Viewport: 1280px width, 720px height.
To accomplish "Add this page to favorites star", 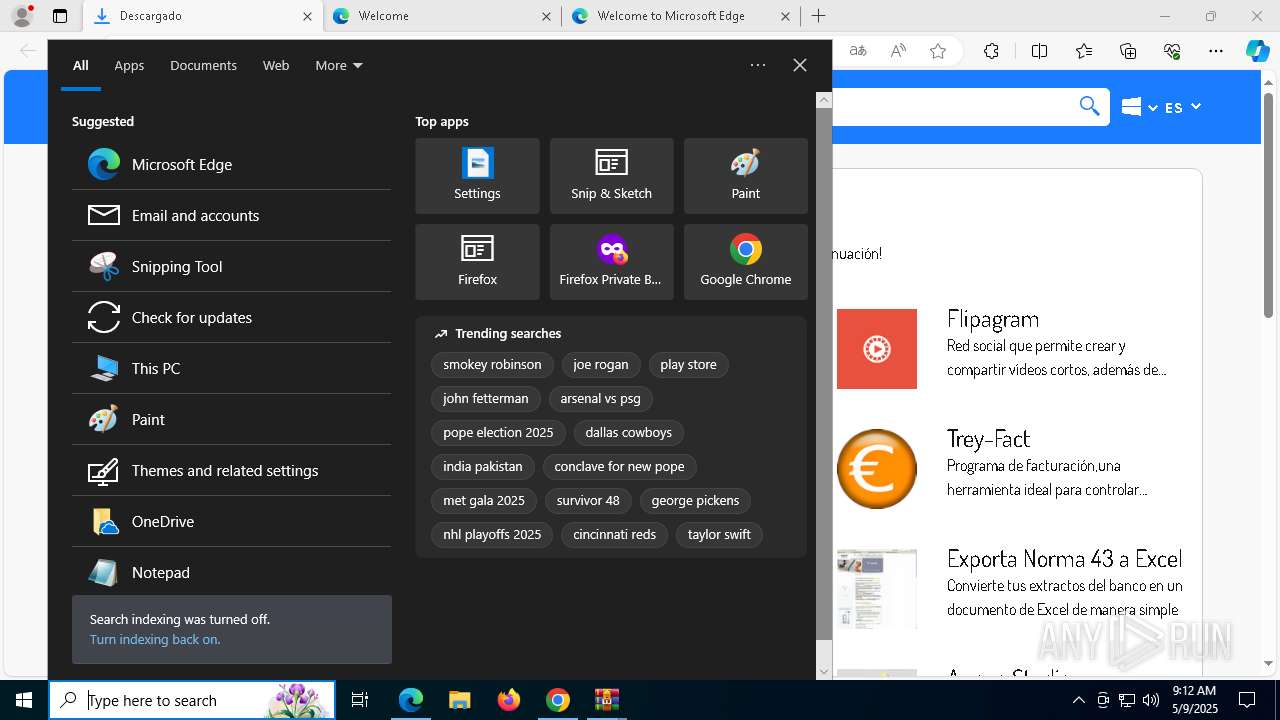I will point(938,51).
